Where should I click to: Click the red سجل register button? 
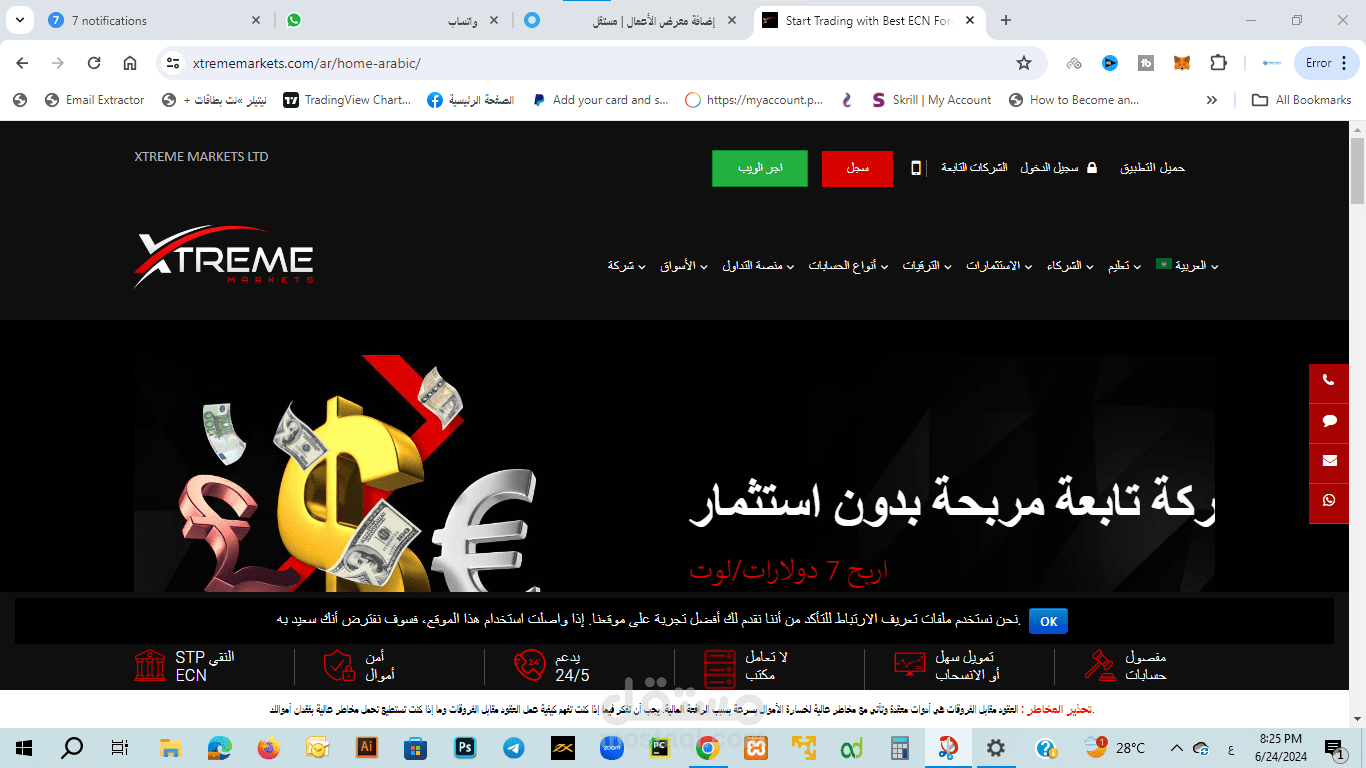857,168
